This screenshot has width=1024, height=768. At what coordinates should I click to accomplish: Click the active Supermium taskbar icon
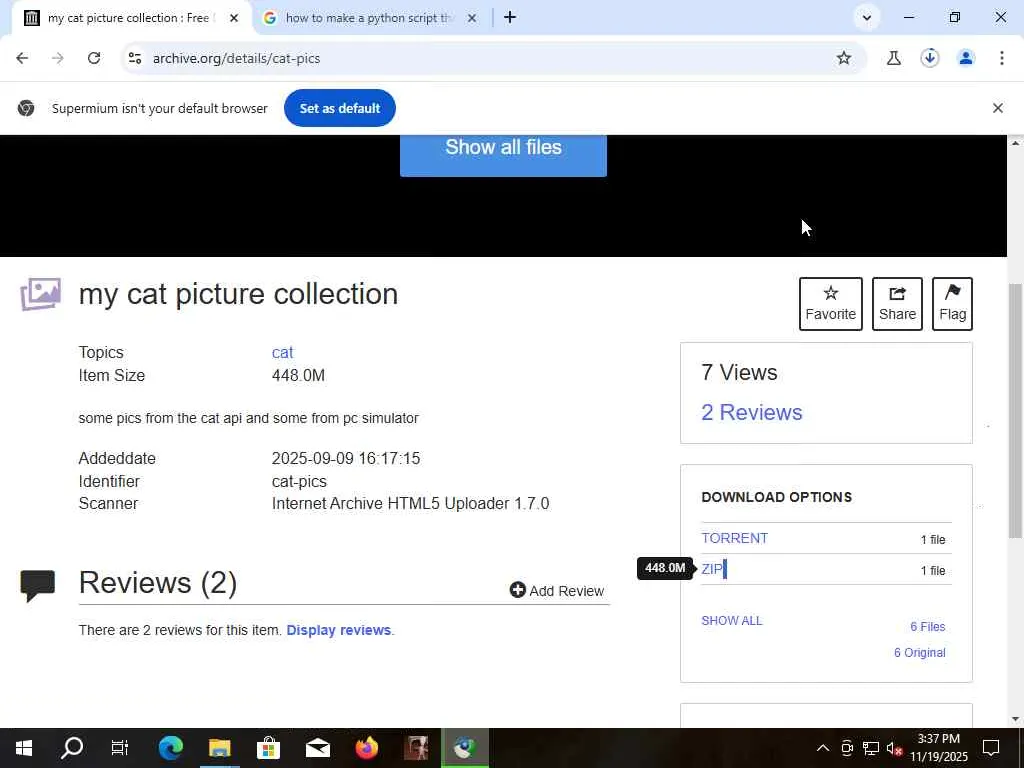[x=464, y=748]
